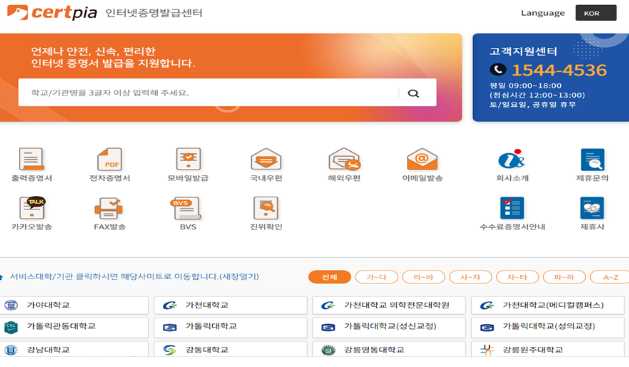629x367 pixels.
Task: Click the 인터넷증명발급센터 header title
Action: pos(154,13)
